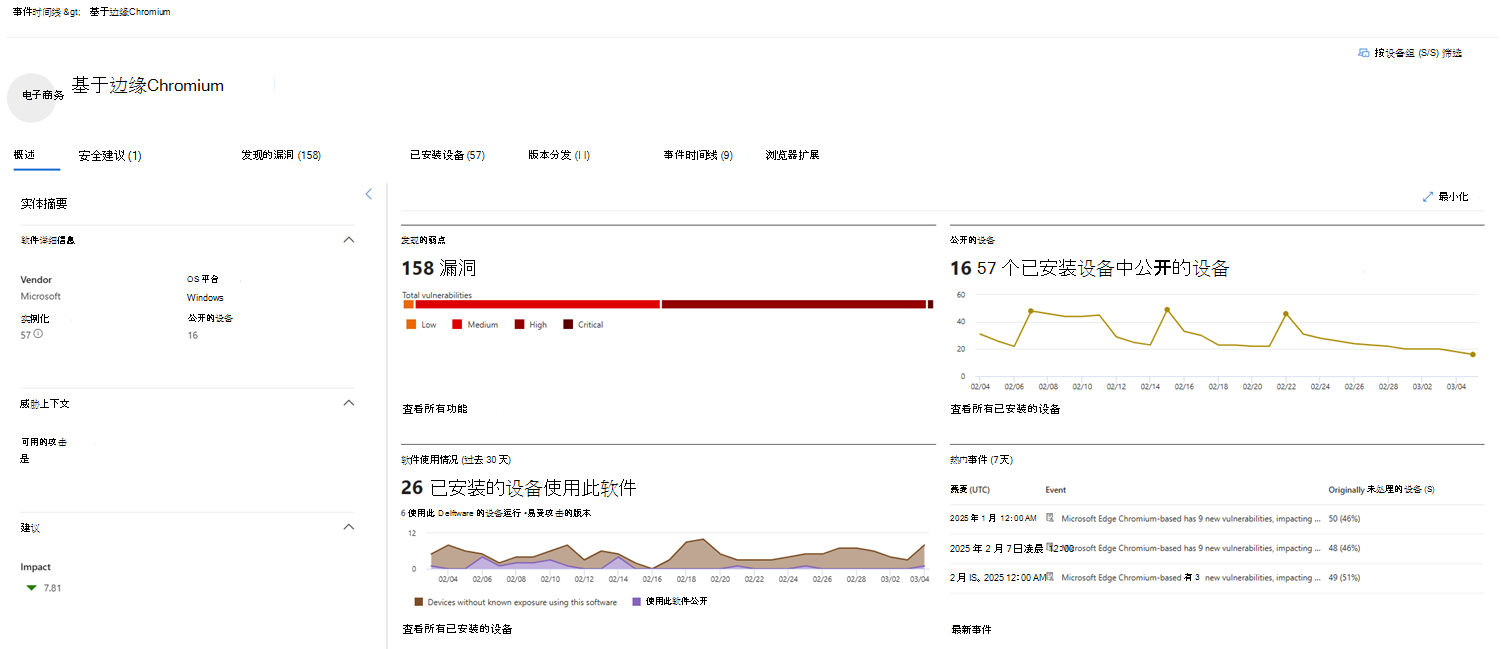The image size is (1501, 649).
Task: Open view all installed devices link under software usage
Action: click(457, 629)
